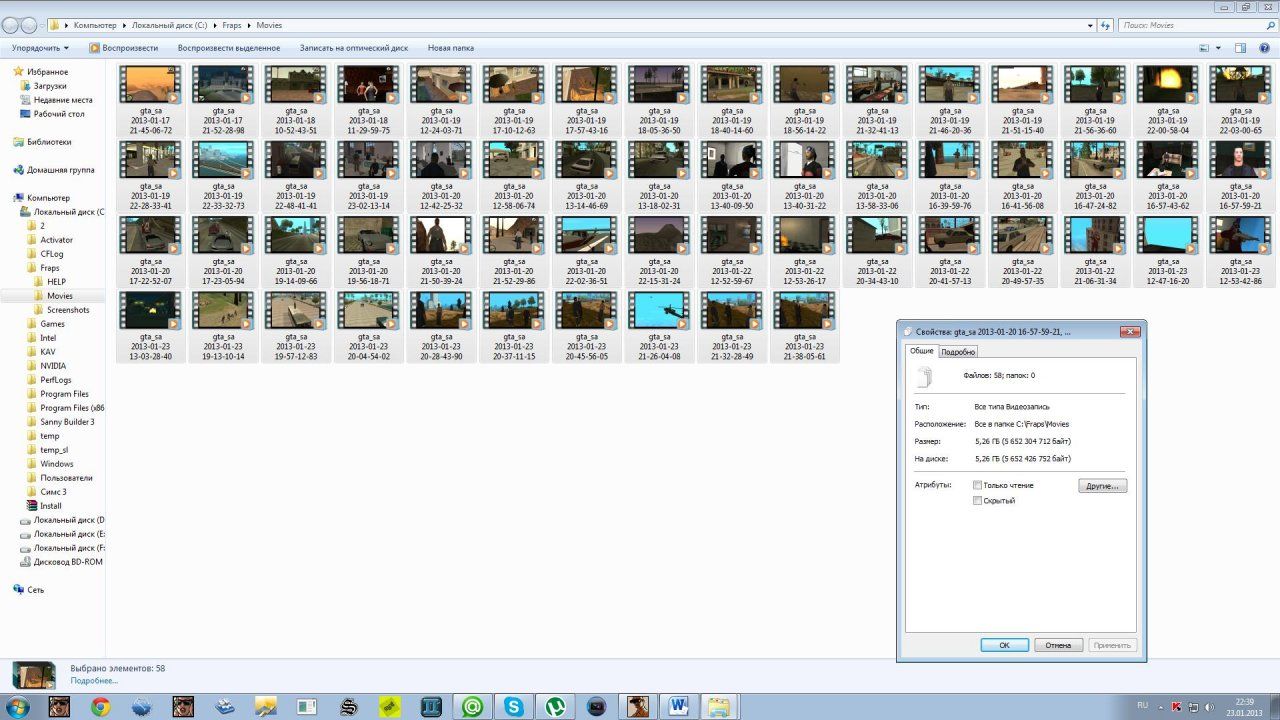Viewport: 1280px width, 720px height.
Task: Click Воспроизвести выделенное in toolbar
Action: point(229,48)
